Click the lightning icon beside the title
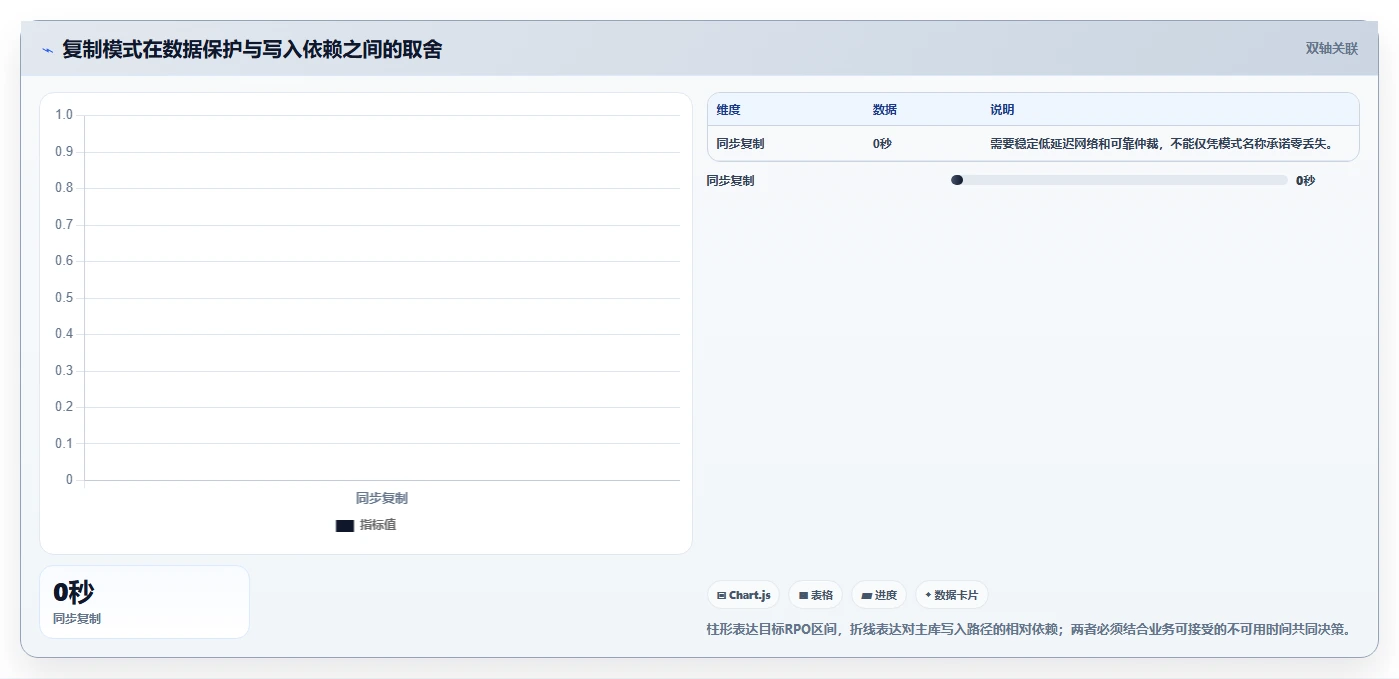 click(47, 50)
